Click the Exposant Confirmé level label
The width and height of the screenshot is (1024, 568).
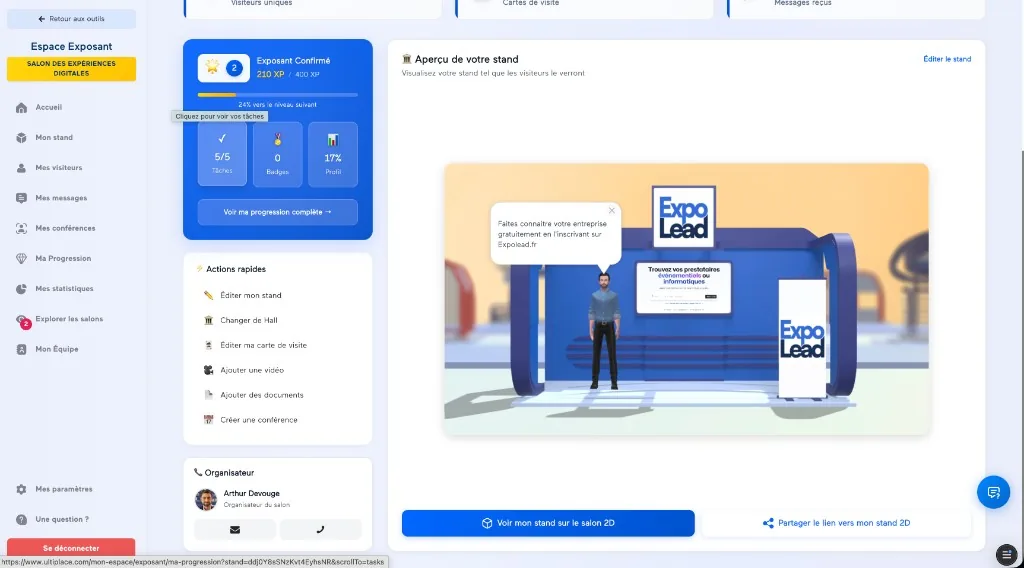coord(293,61)
